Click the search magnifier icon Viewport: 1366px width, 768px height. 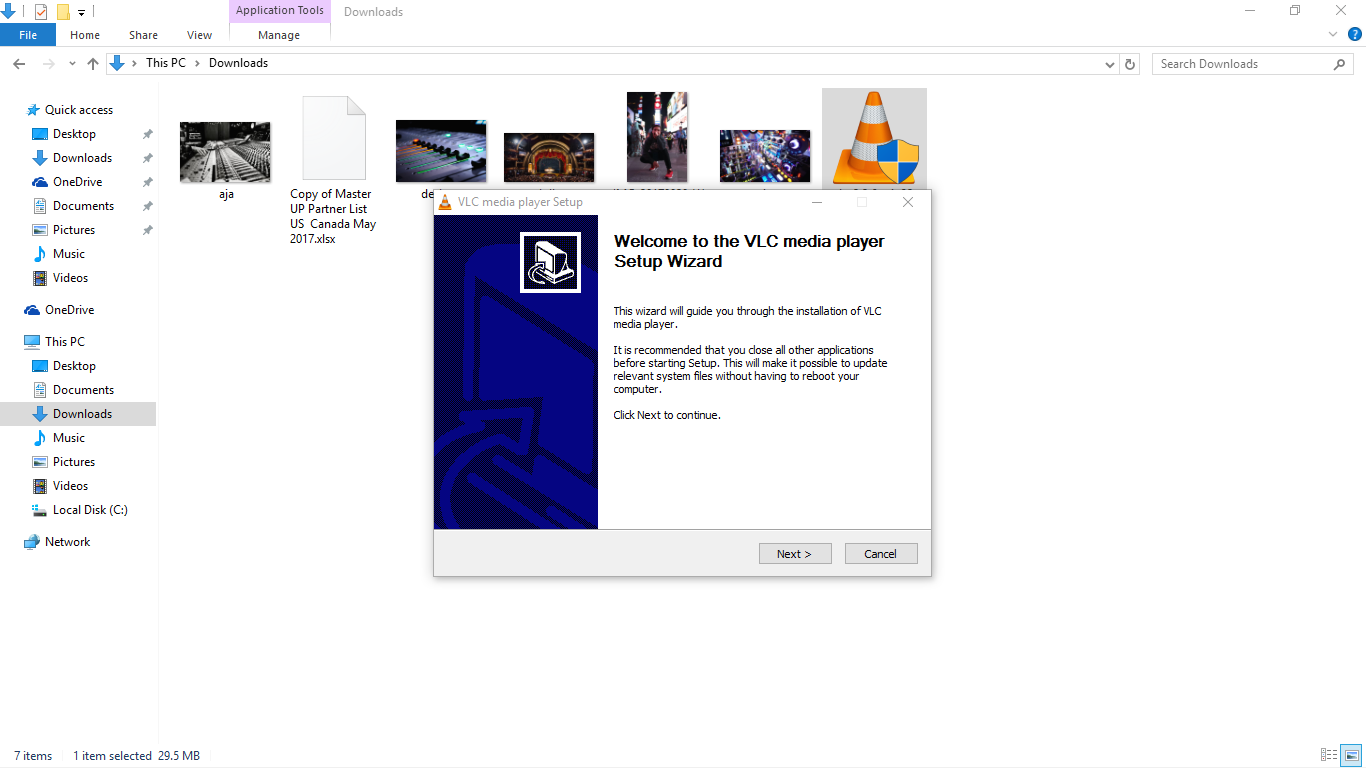tap(1340, 64)
